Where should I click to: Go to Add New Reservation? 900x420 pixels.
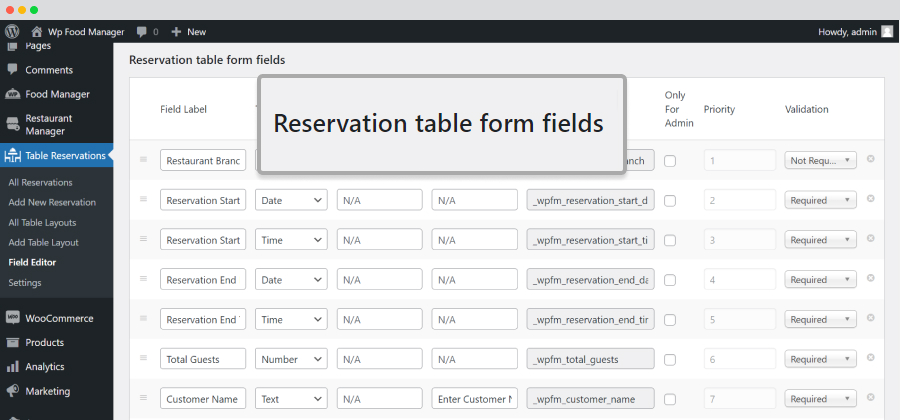point(52,203)
